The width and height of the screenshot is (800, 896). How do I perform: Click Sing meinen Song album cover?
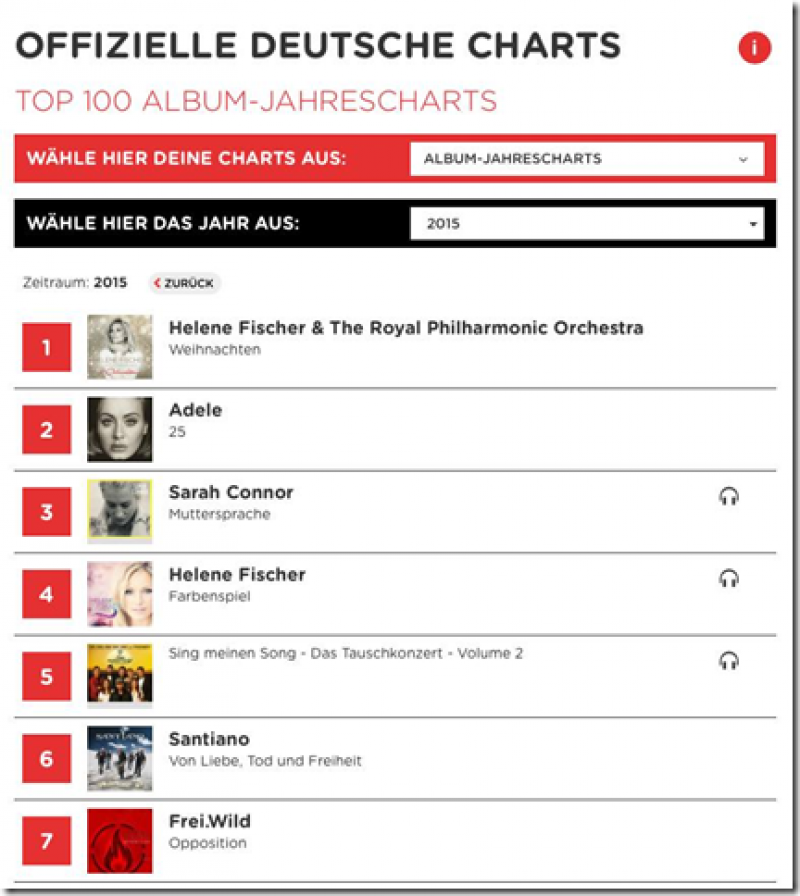[120, 675]
